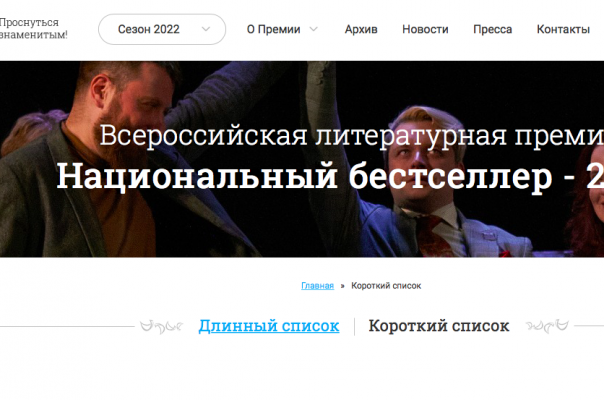Click the chevron arrow inside Сезон 2022 selector
This screenshot has width=604, height=400.
click(x=206, y=29)
